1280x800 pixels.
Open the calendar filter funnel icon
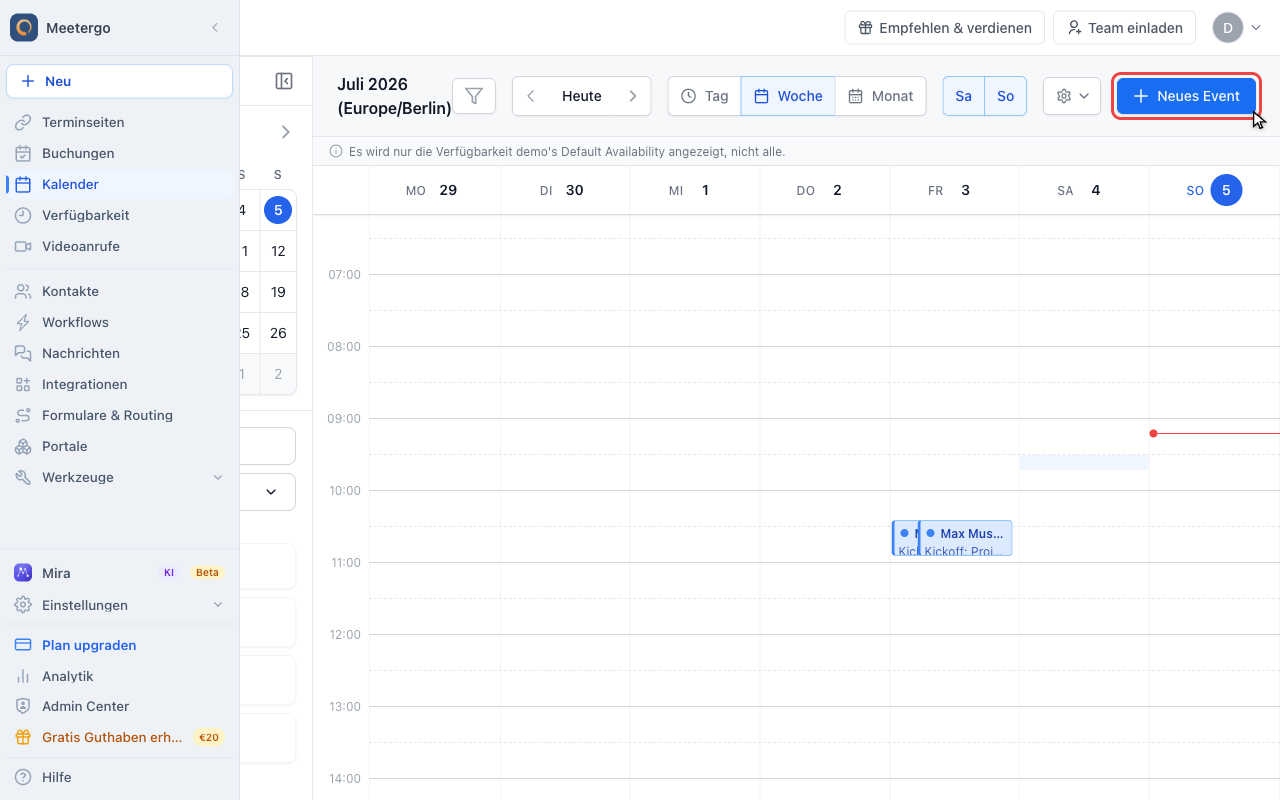(474, 96)
